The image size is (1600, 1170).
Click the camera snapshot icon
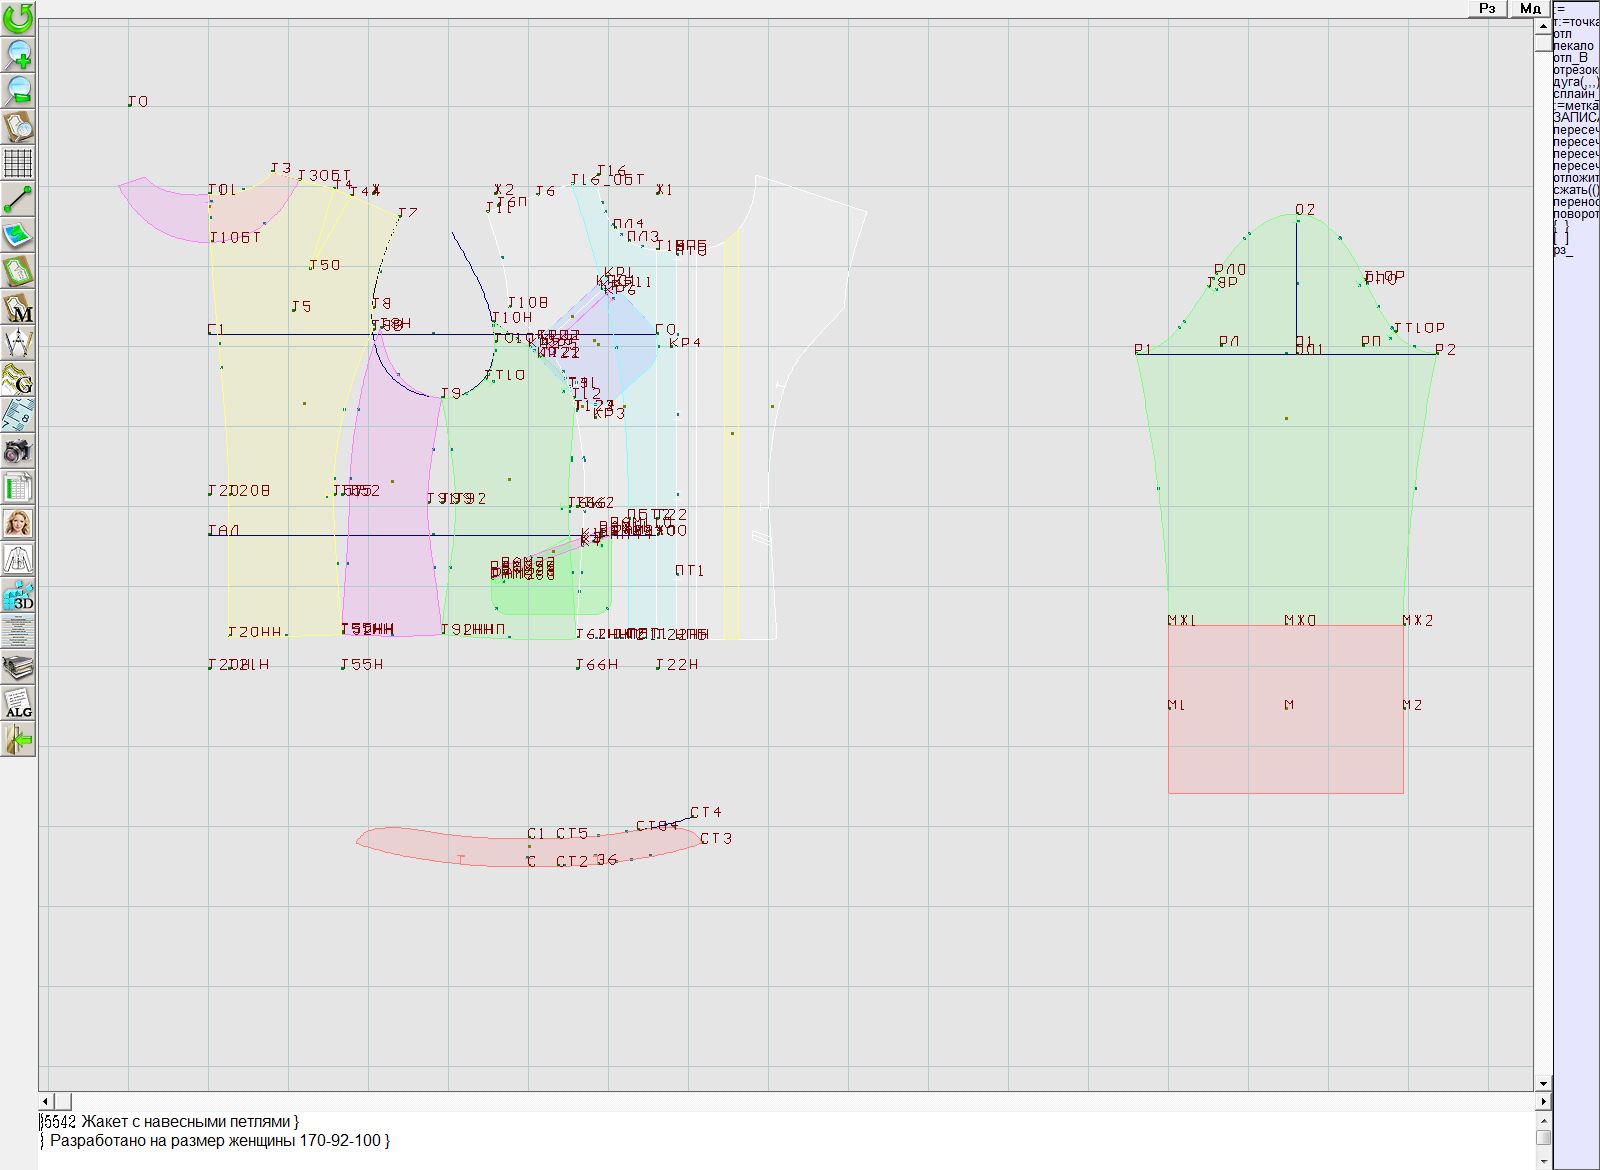(x=18, y=451)
